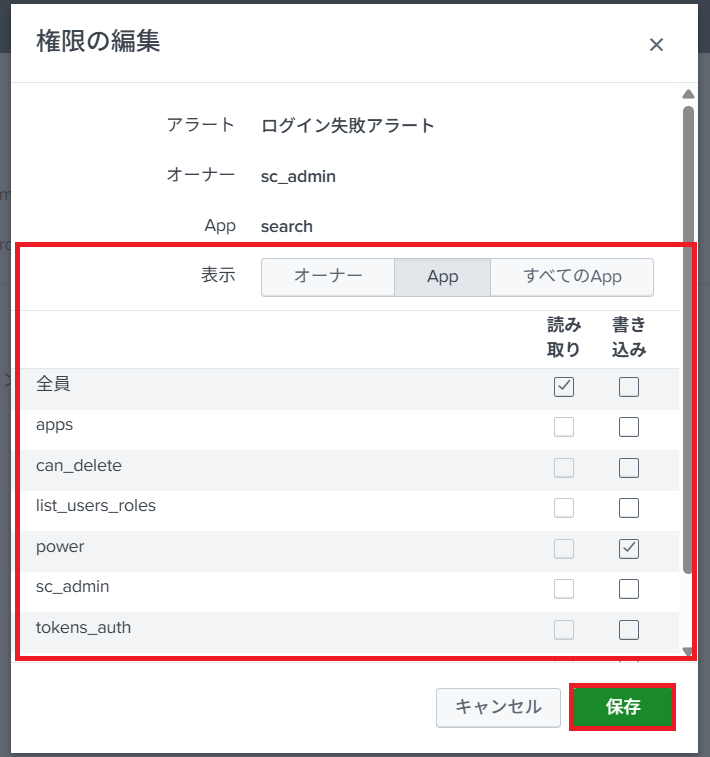Enable read permission for list_users_roles
The width and height of the screenshot is (710, 757).
tap(564, 508)
